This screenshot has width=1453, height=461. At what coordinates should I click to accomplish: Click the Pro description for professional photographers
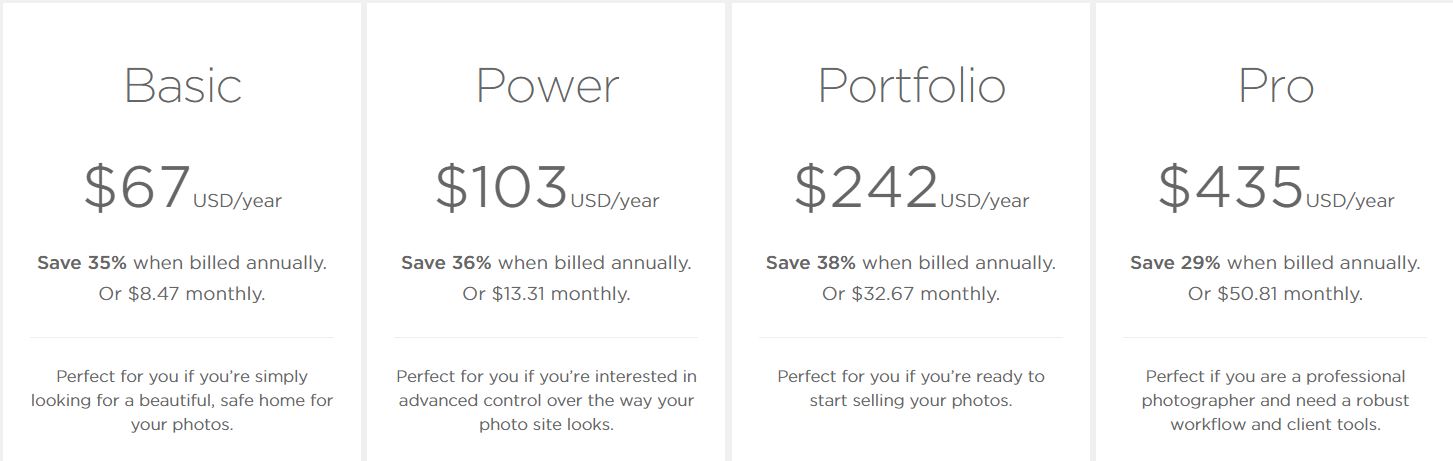pos(1275,400)
